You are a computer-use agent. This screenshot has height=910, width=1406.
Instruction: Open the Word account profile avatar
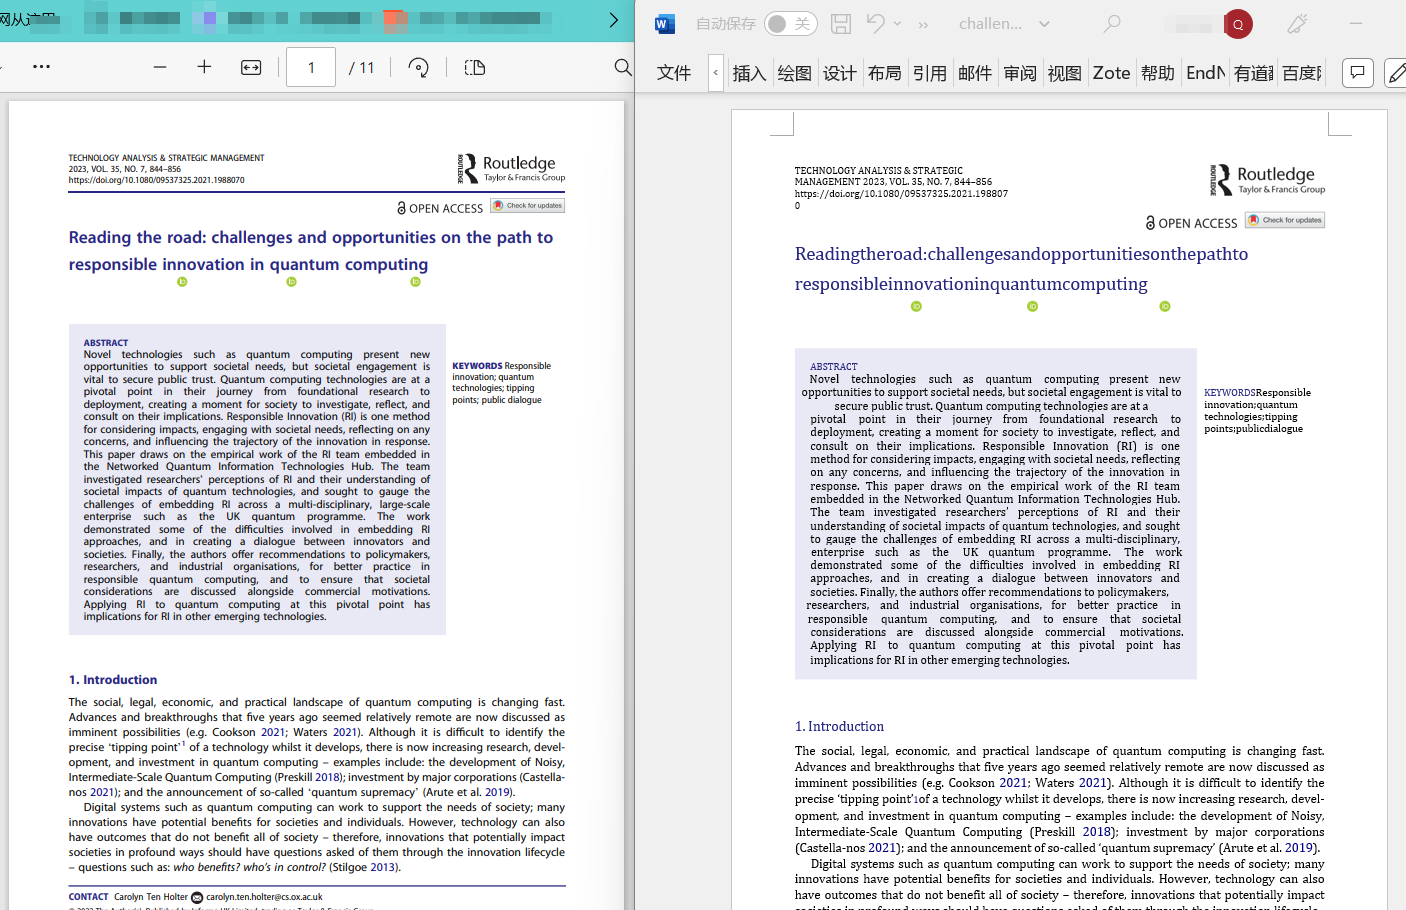tap(1238, 24)
